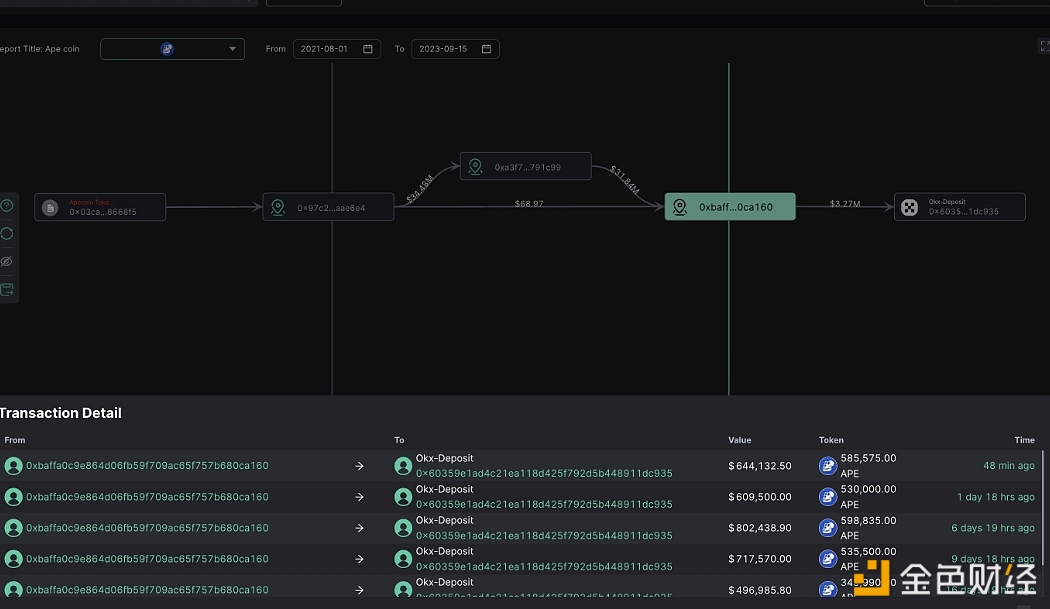Select the 0xa3f7...791c99 address node
This screenshot has width=1050, height=609.
pos(526,166)
